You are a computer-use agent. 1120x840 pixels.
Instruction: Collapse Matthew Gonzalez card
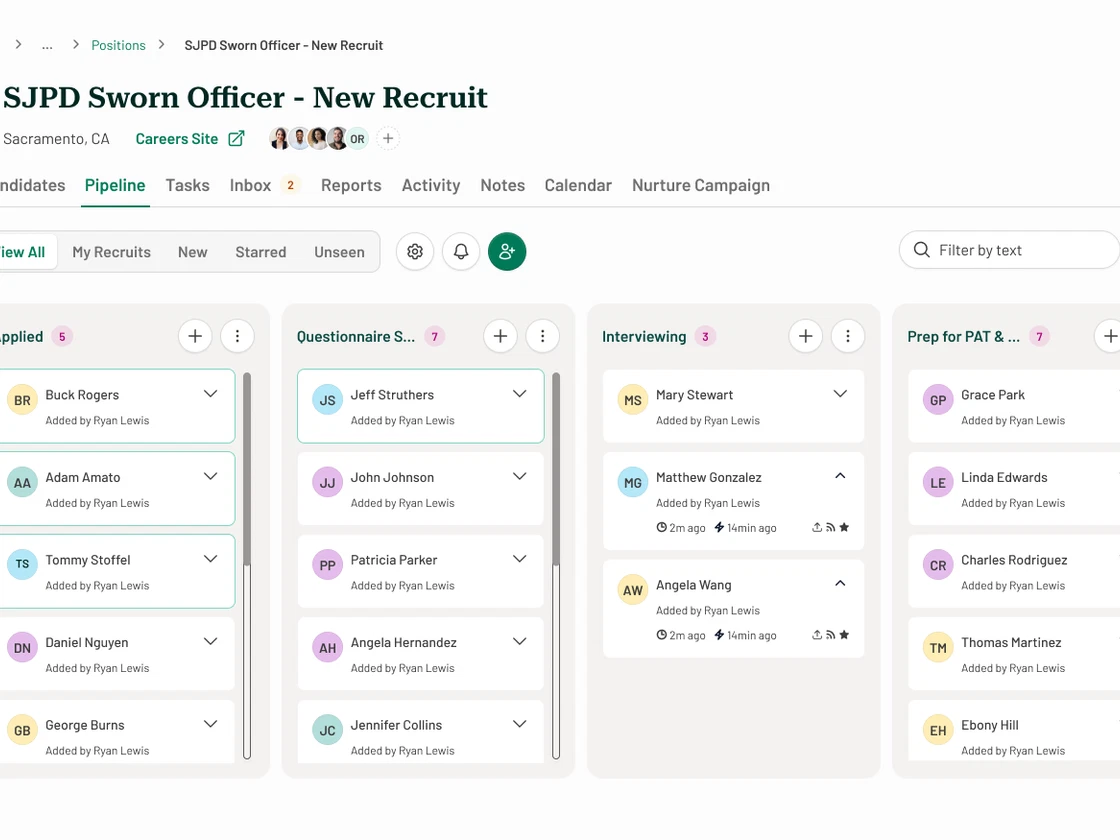(840, 477)
